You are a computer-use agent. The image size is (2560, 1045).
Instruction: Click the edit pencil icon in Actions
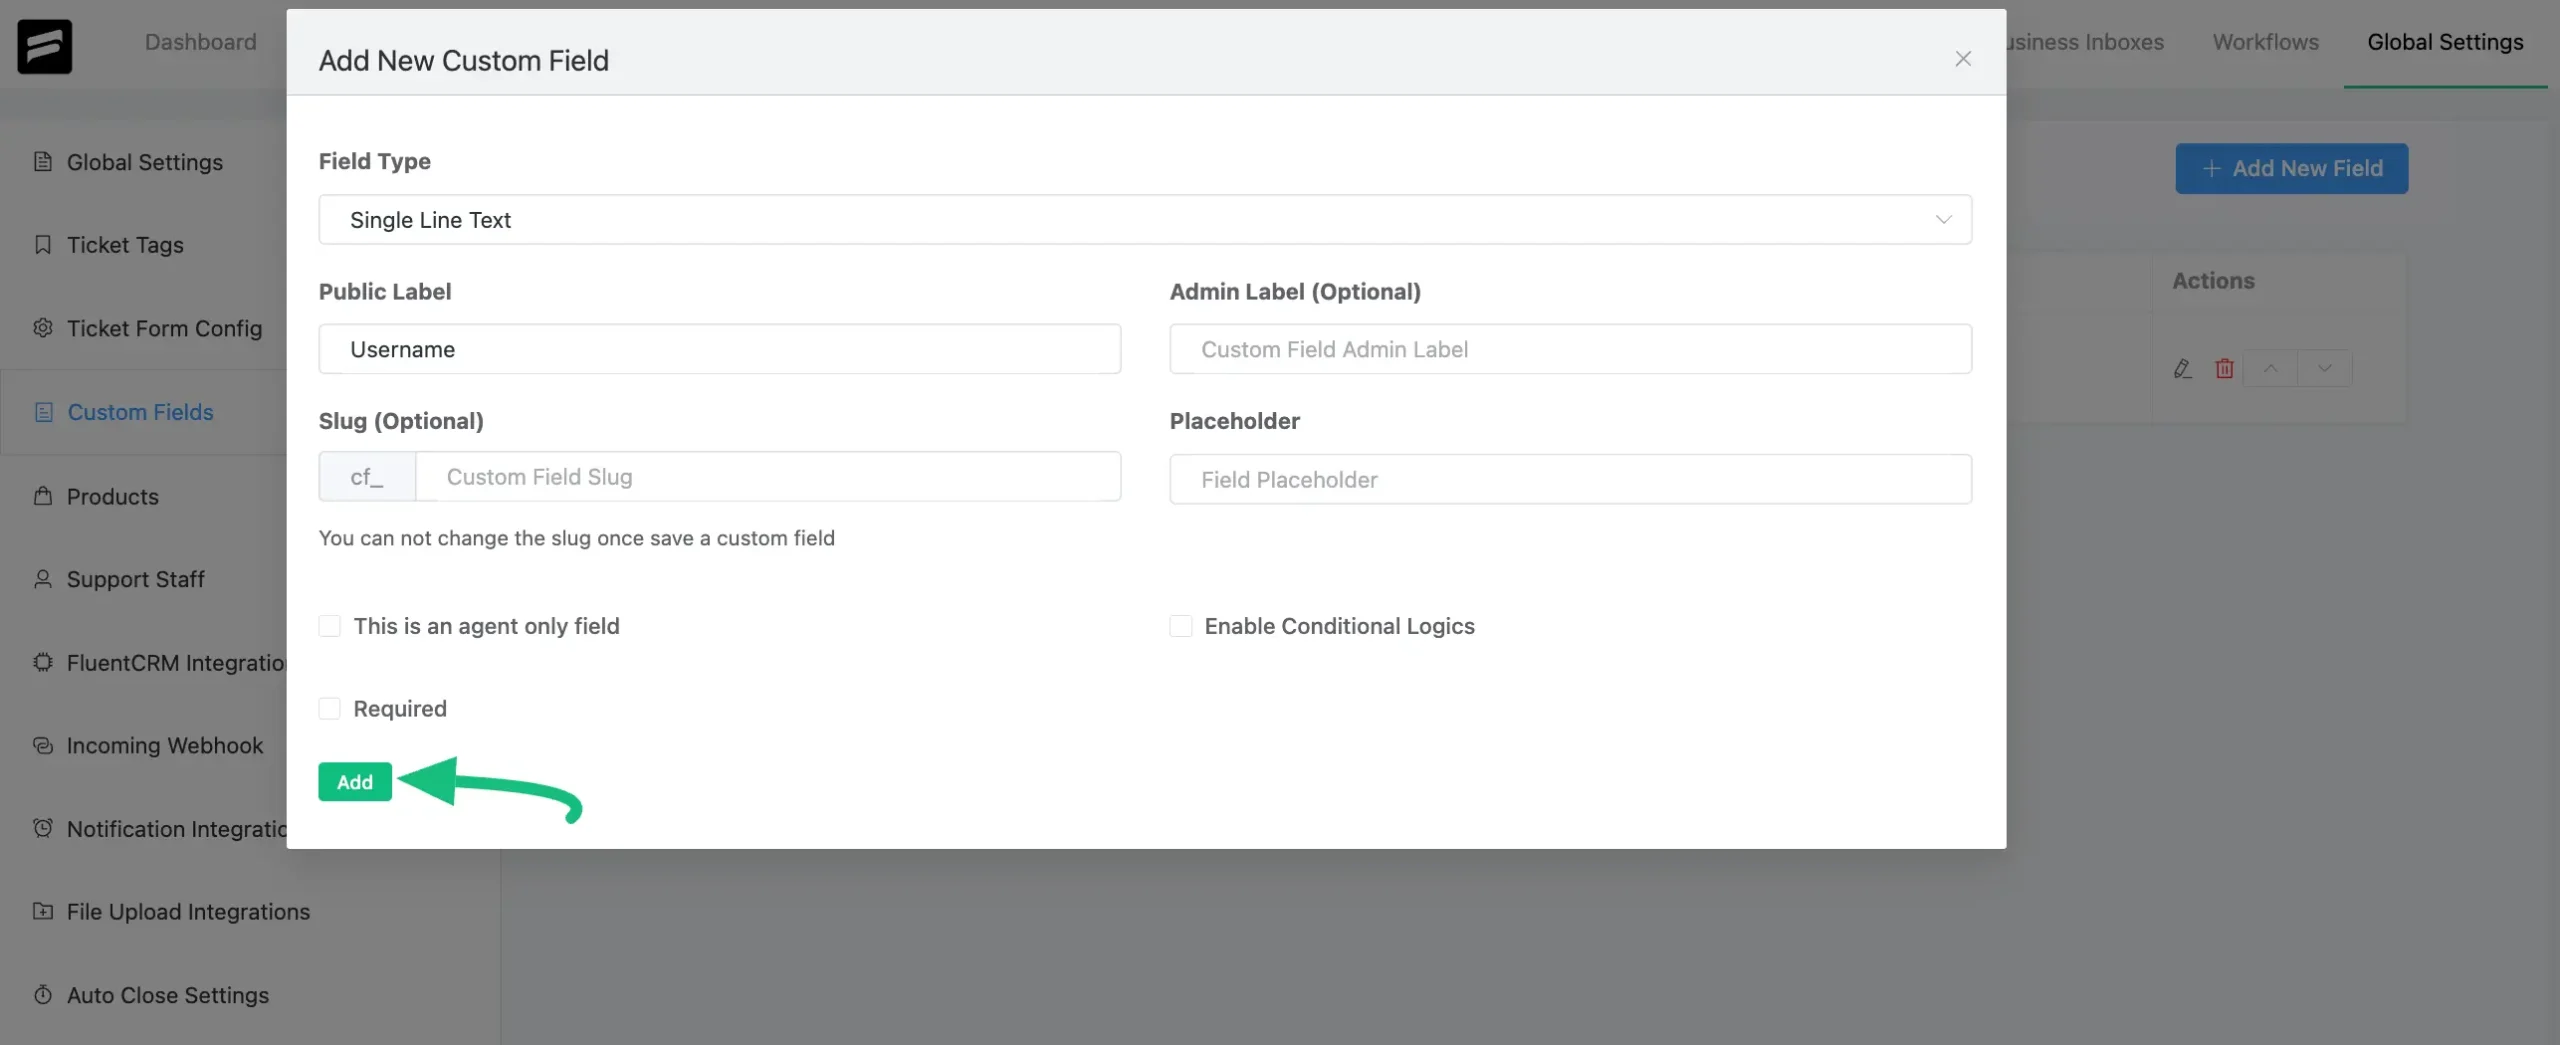click(2182, 369)
